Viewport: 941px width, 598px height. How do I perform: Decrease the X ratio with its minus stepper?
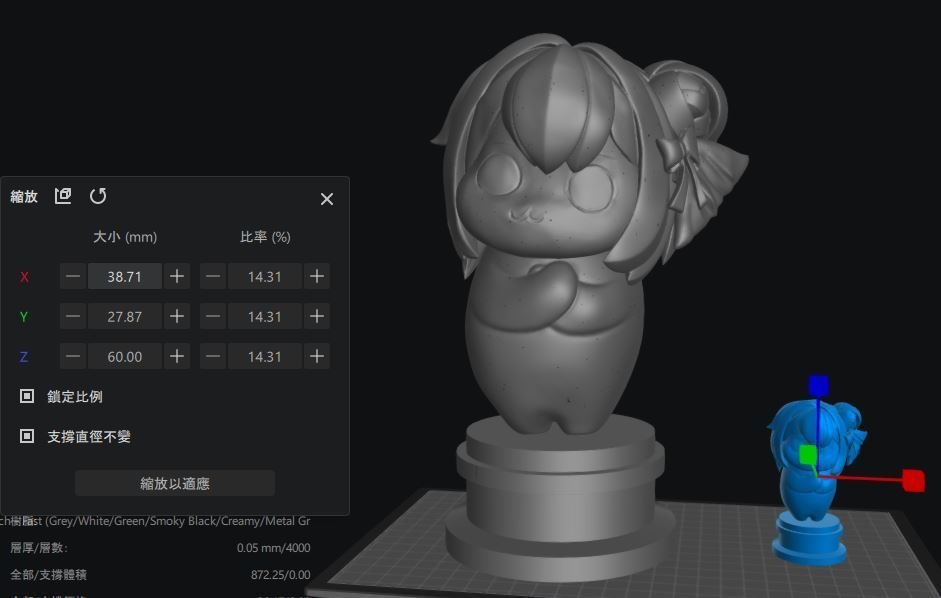(x=213, y=276)
